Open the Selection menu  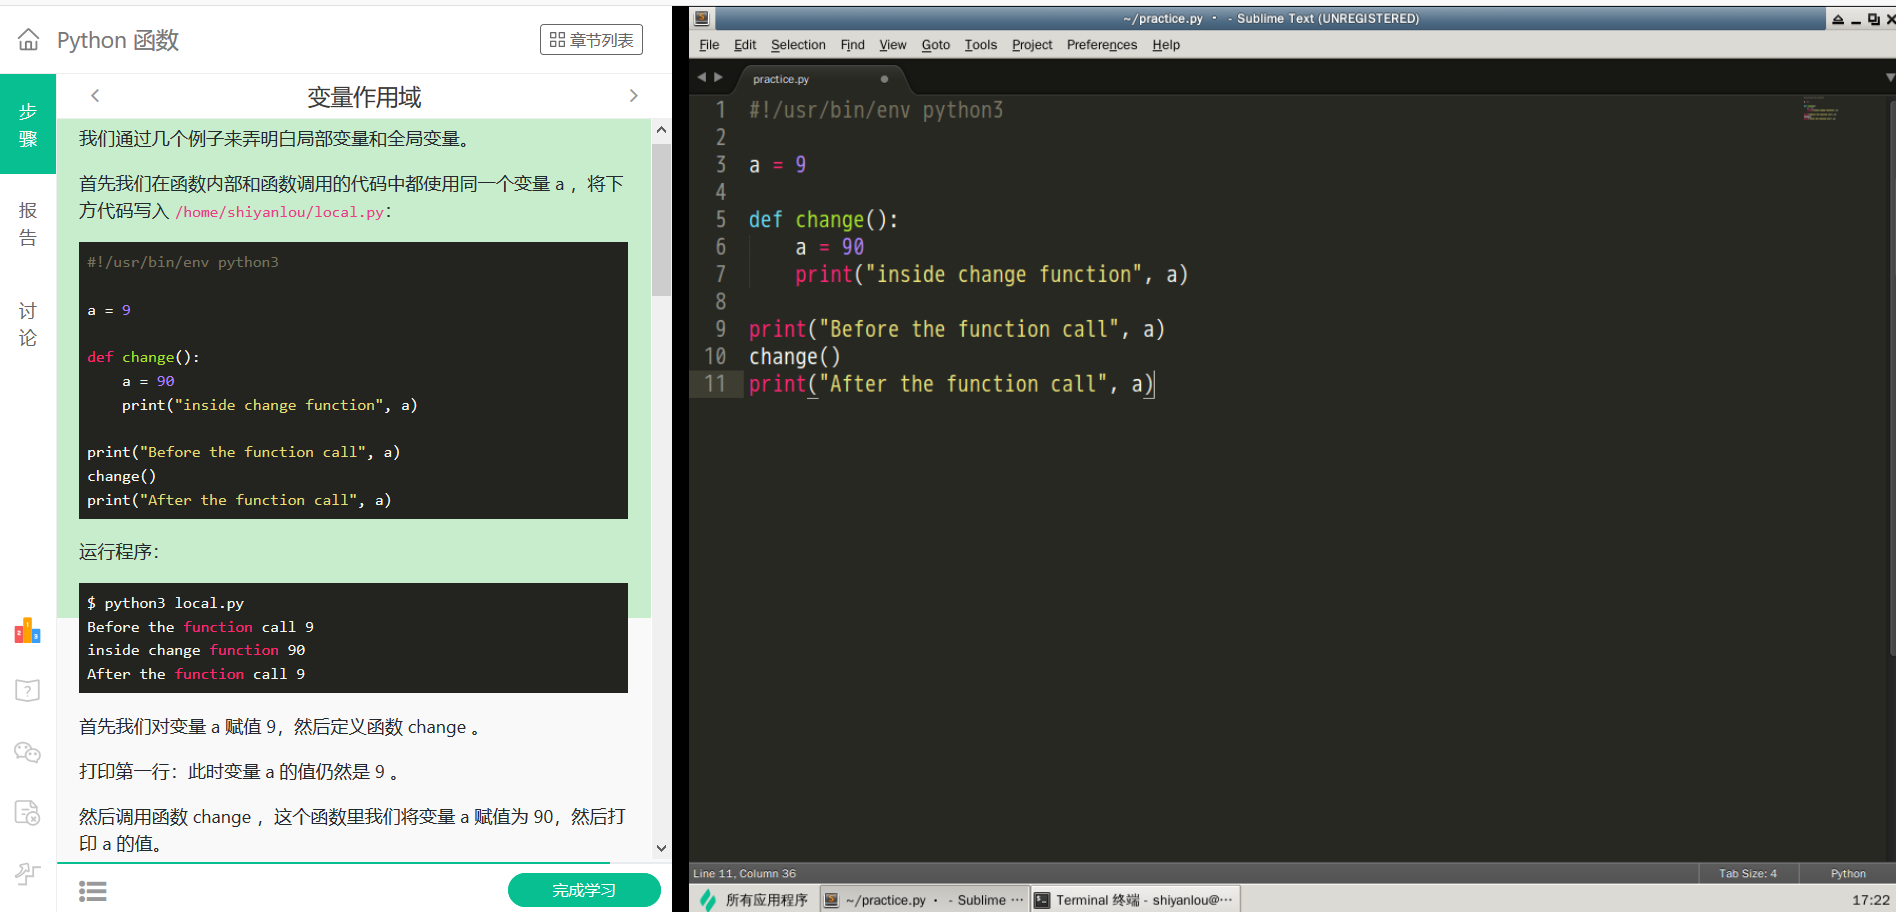(798, 45)
